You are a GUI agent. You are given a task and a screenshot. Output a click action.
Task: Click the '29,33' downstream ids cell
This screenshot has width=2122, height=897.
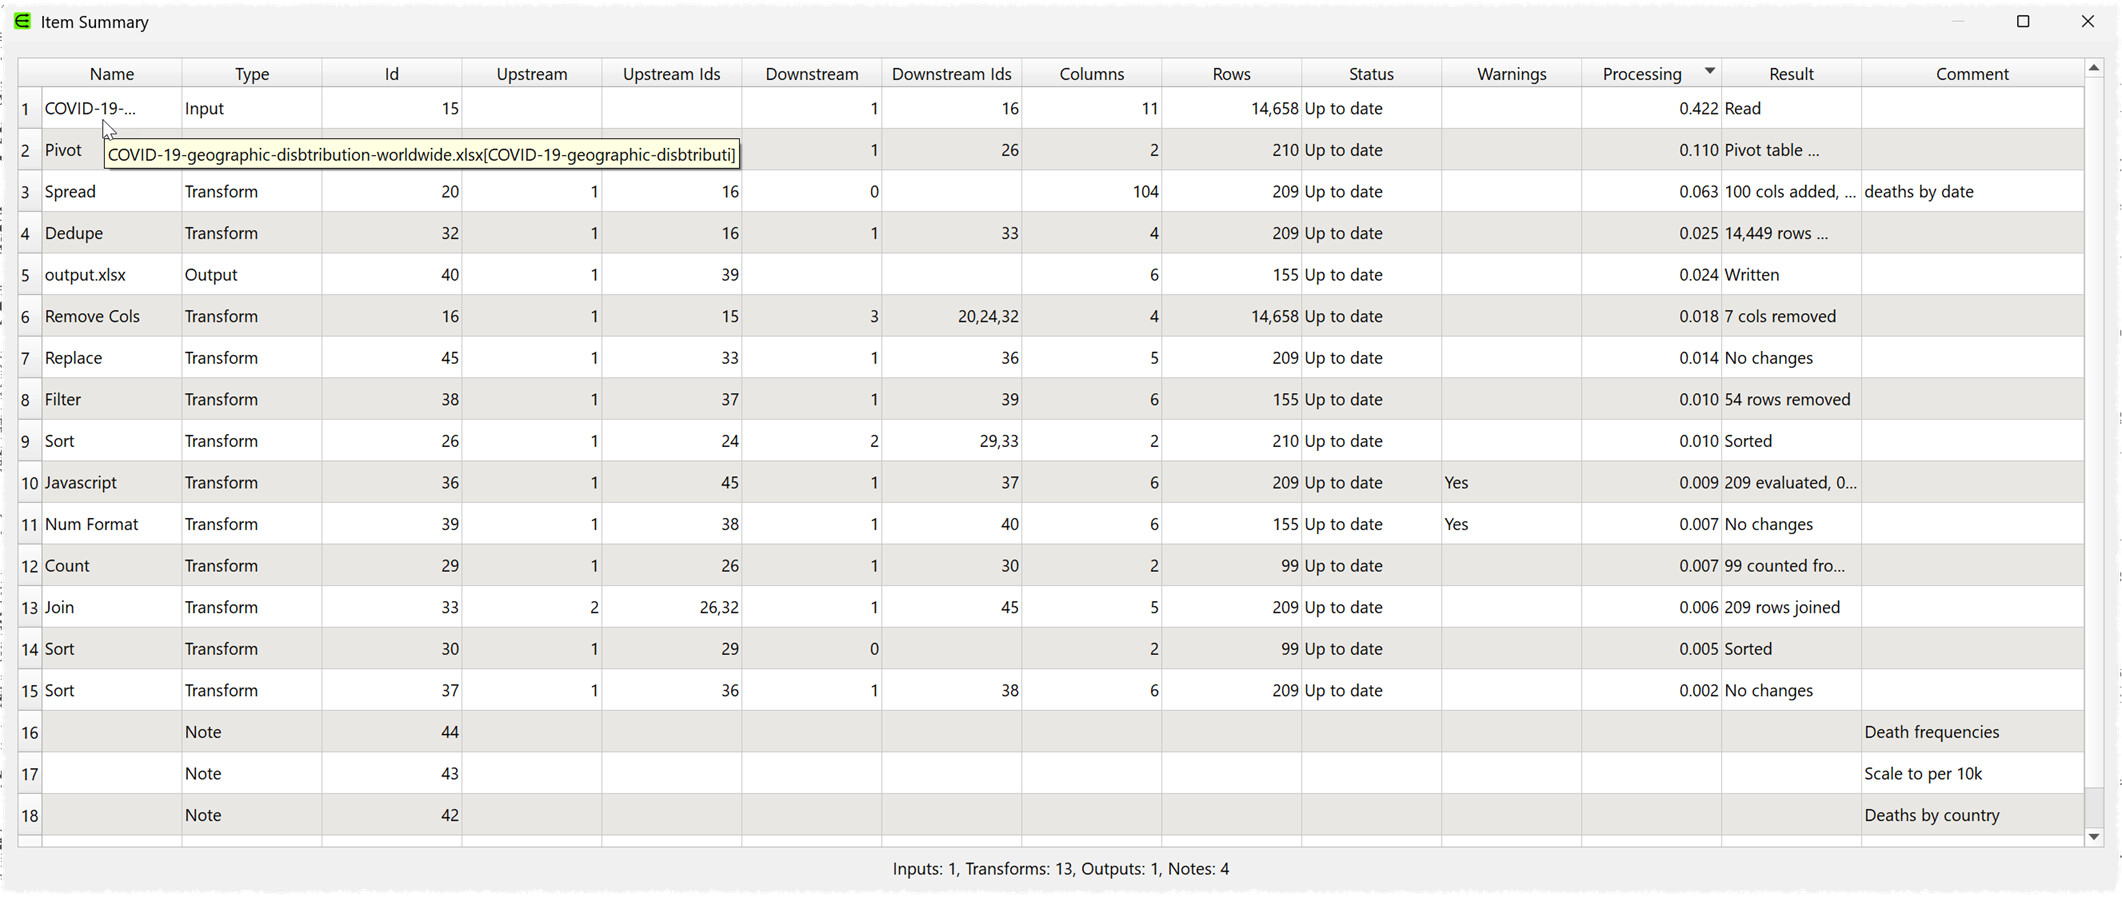coord(952,441)
